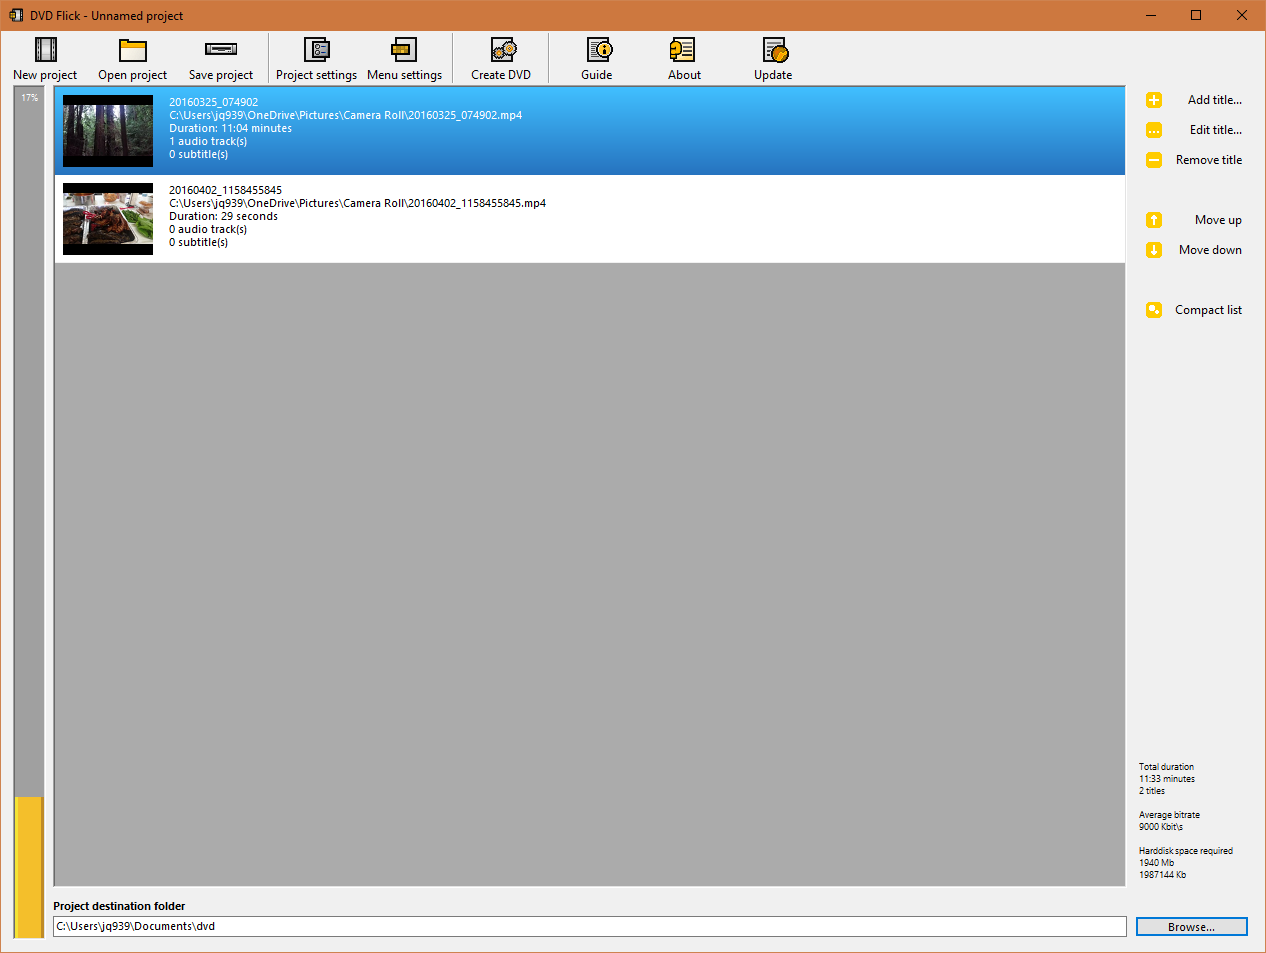Open Menu settings
The image size is (1266, 953).
coord(404,57)
